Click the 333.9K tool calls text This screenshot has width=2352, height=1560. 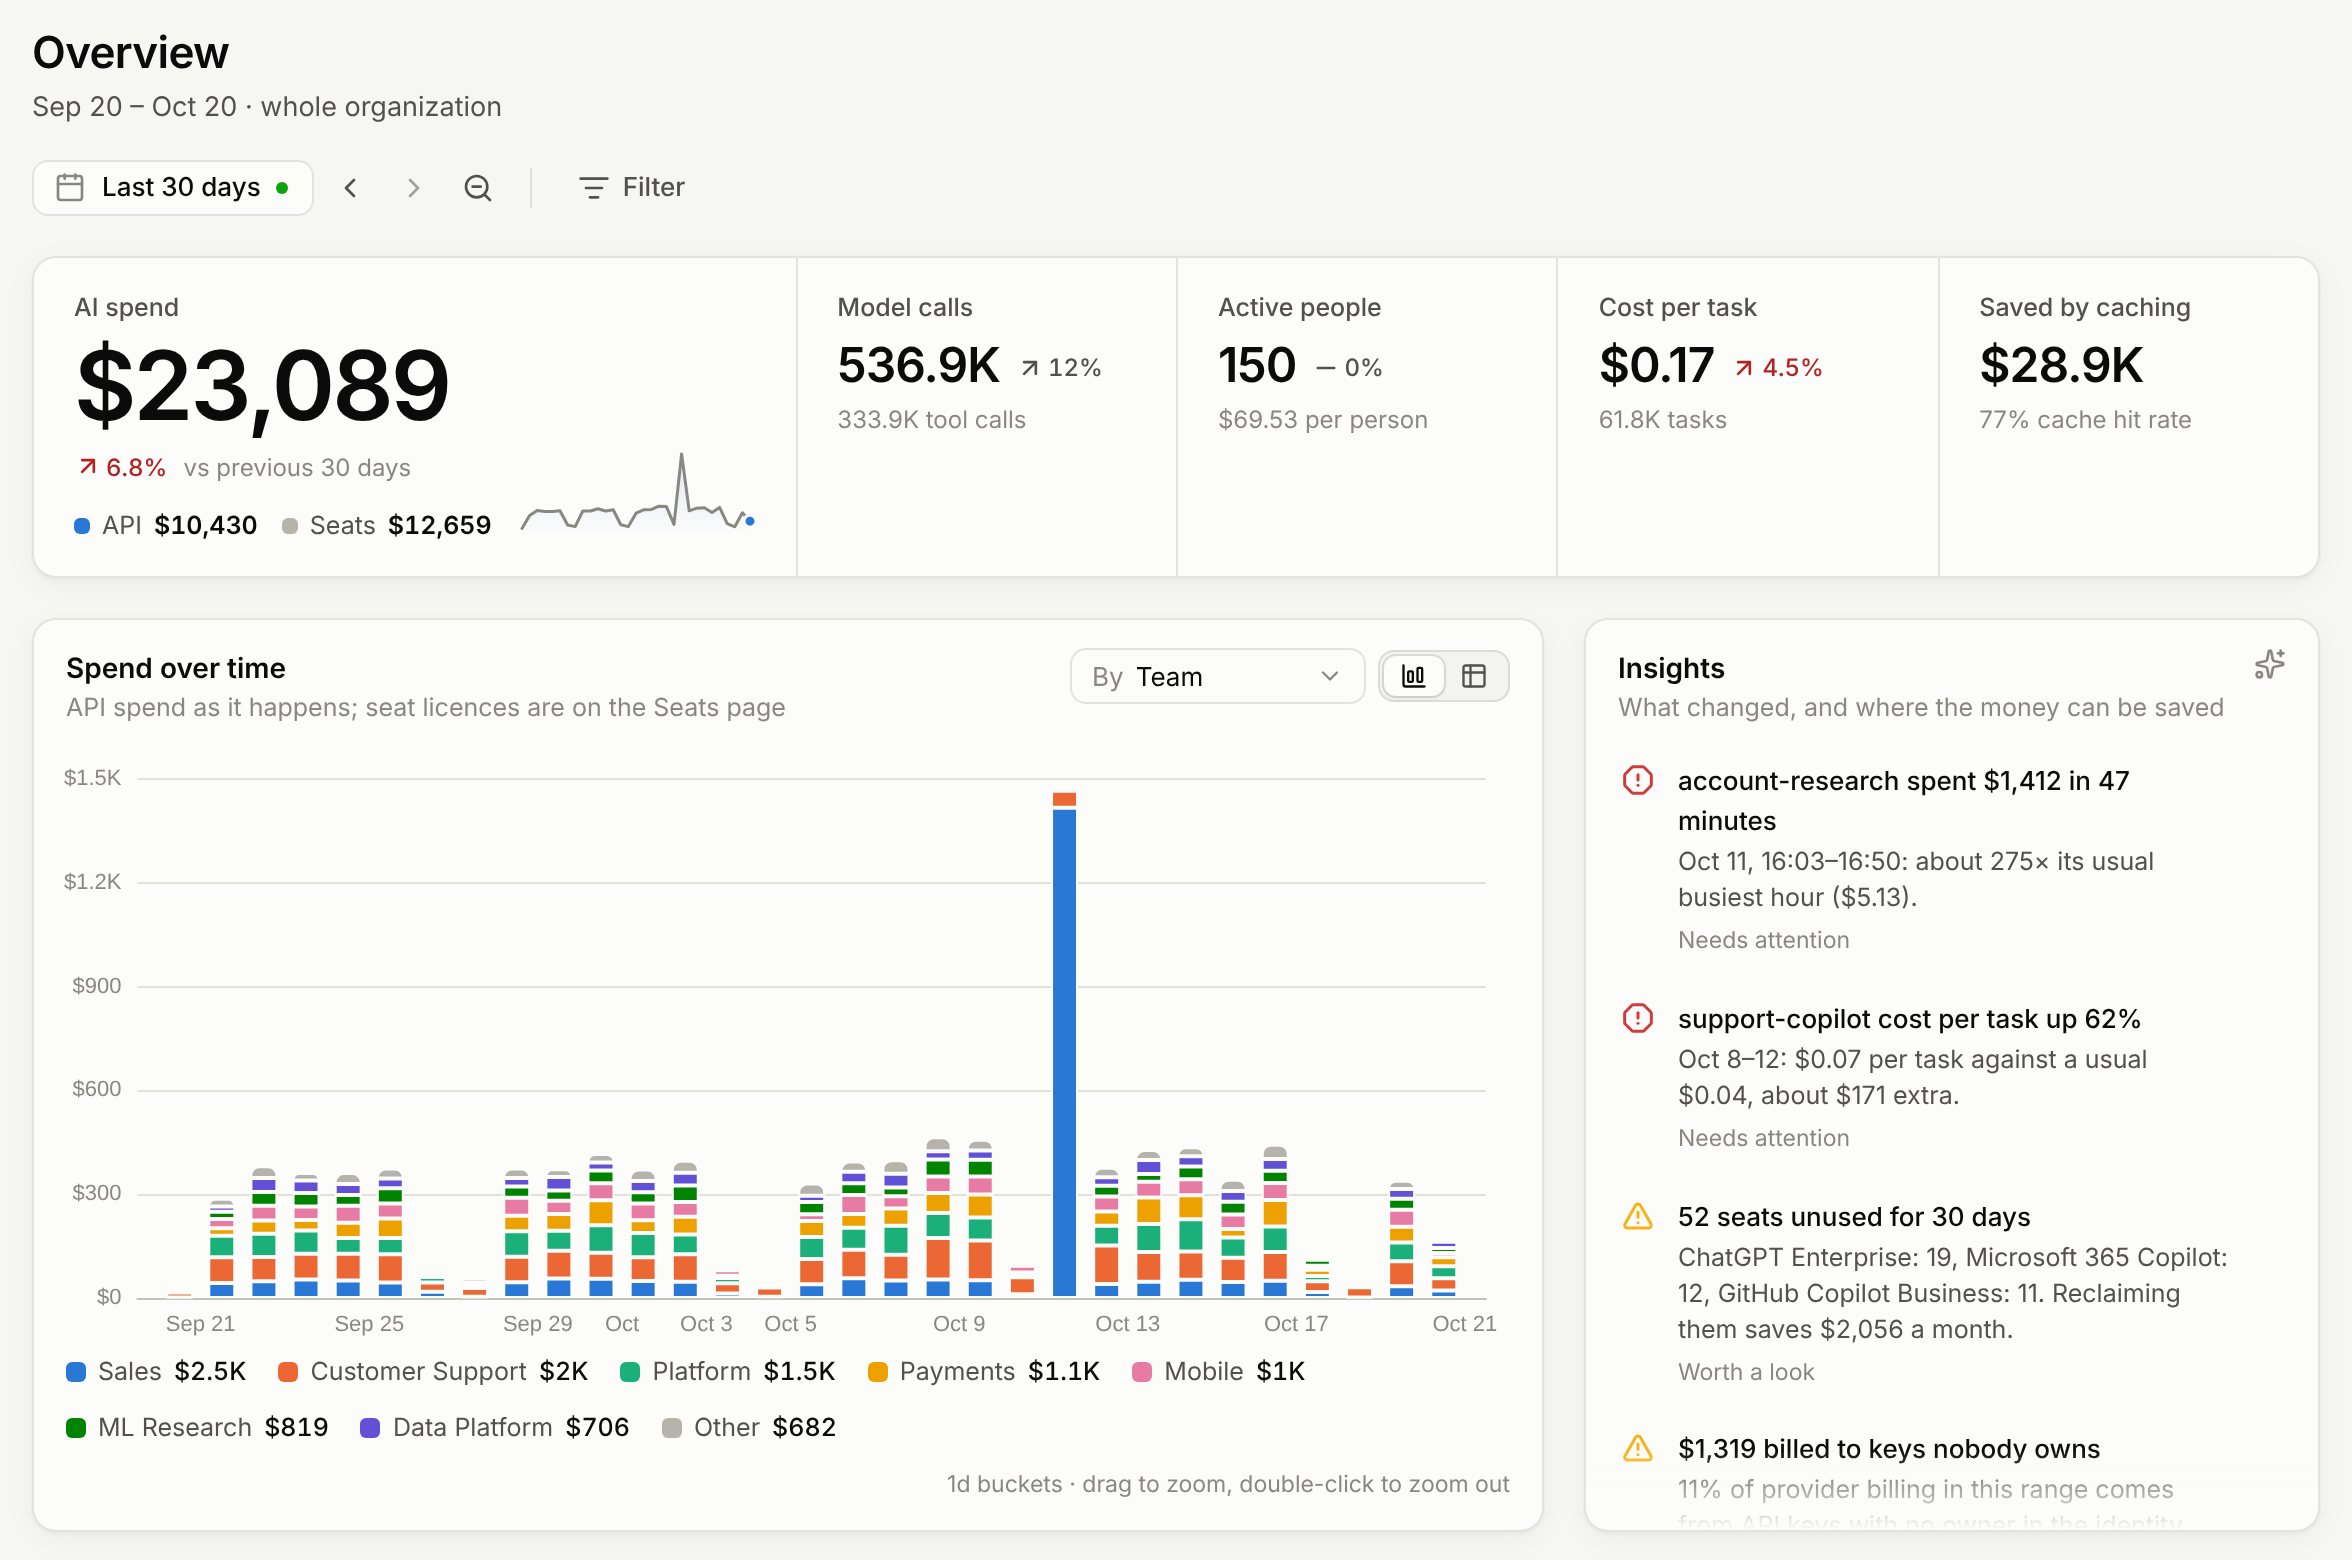pyautogui.click(x=932, y=420)
